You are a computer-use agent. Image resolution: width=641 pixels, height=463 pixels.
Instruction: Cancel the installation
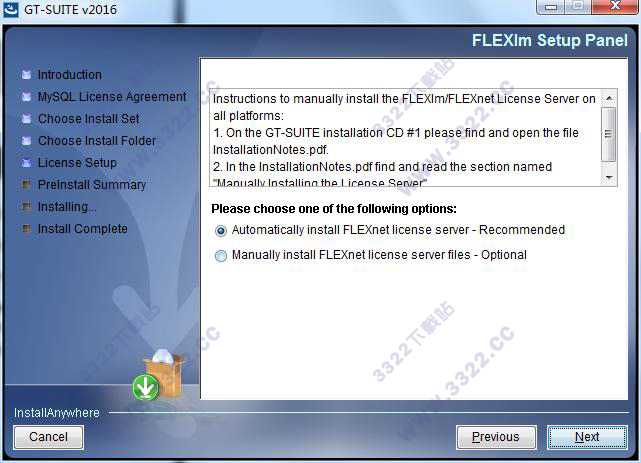coord(48,437)
